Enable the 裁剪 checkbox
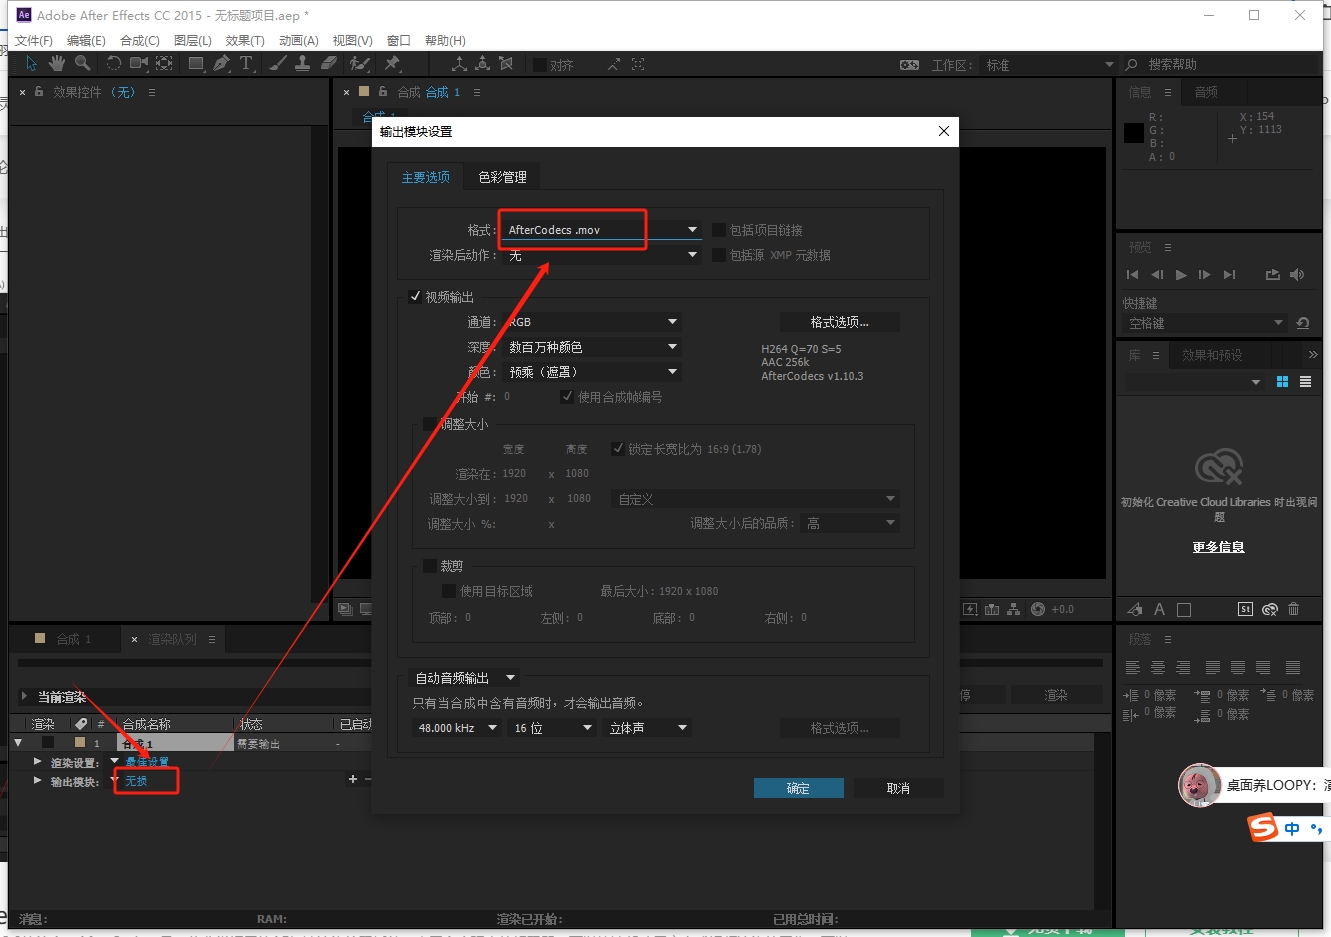 [430, 566]
